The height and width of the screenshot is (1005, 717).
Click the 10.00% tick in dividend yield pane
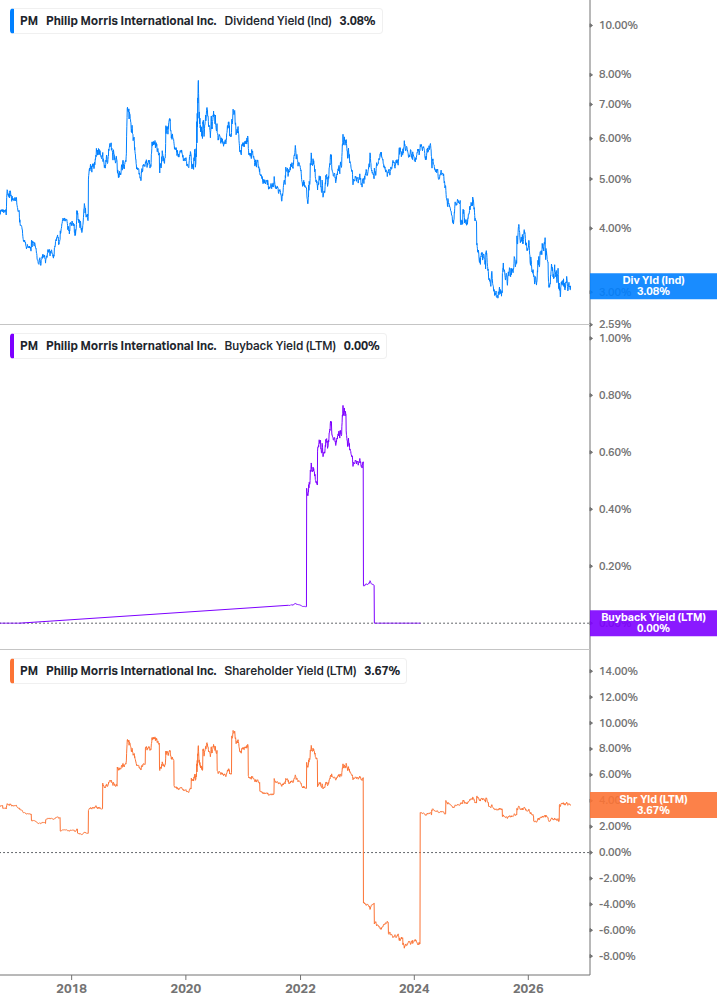pos(618,26)
